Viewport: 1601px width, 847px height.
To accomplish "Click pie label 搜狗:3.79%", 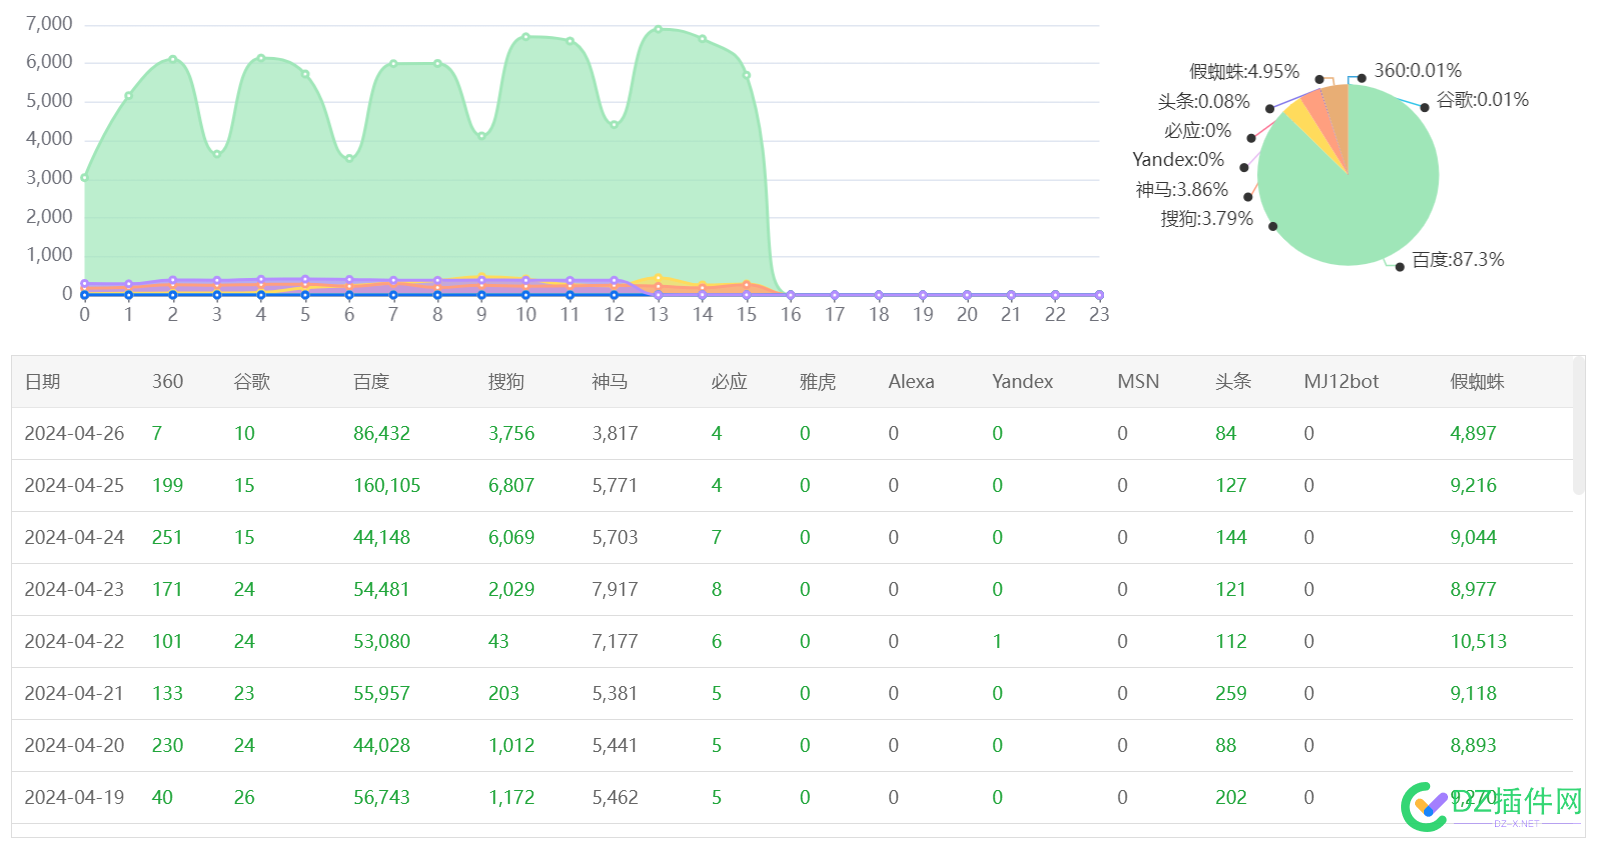I will pos(1206,219).
